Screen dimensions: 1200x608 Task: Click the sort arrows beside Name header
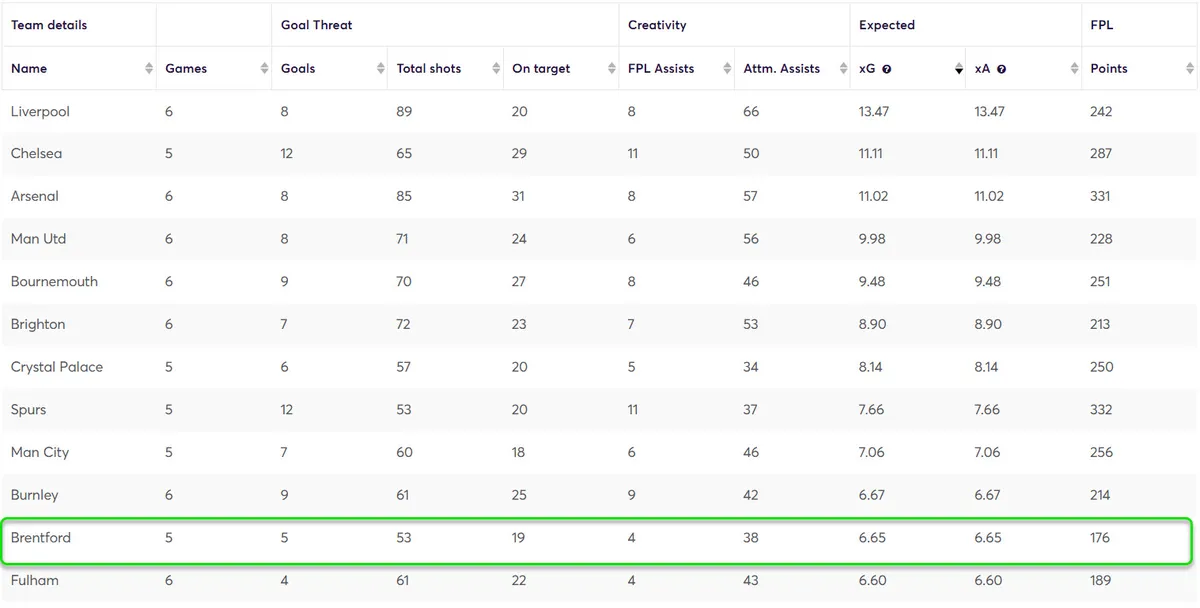point(143,68)
